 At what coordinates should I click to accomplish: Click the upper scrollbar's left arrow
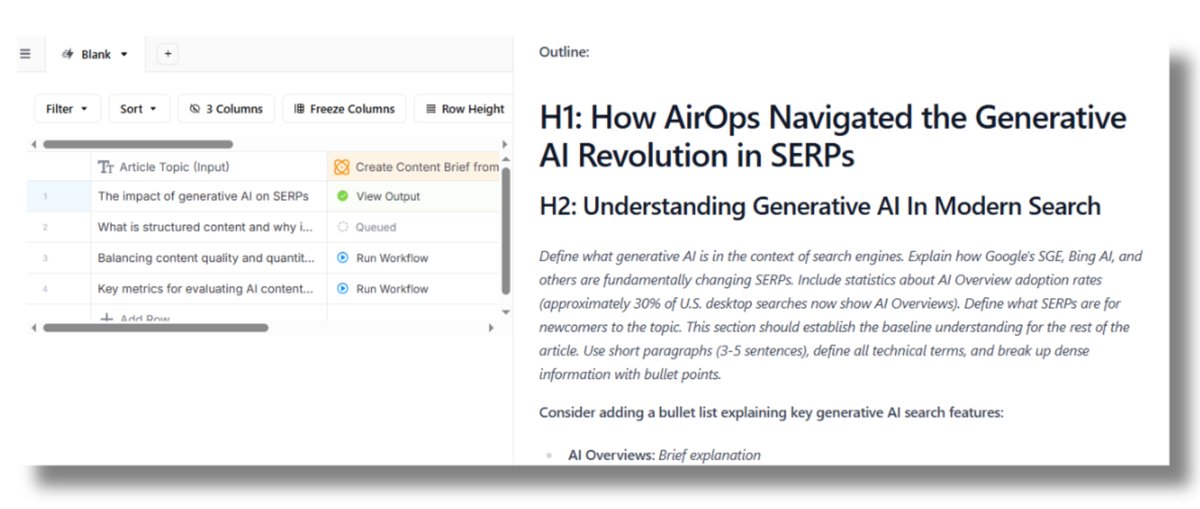click(x=34, y=144)
